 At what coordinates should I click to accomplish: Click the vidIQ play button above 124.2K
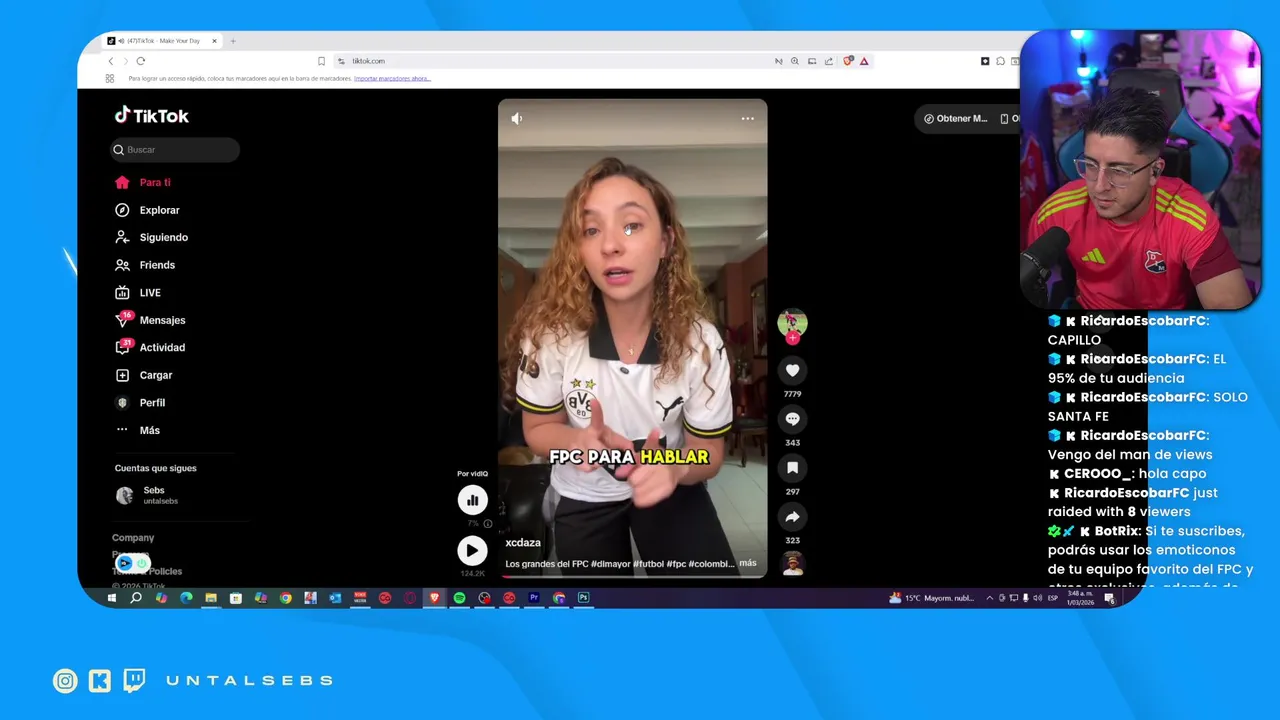[472, 550]
